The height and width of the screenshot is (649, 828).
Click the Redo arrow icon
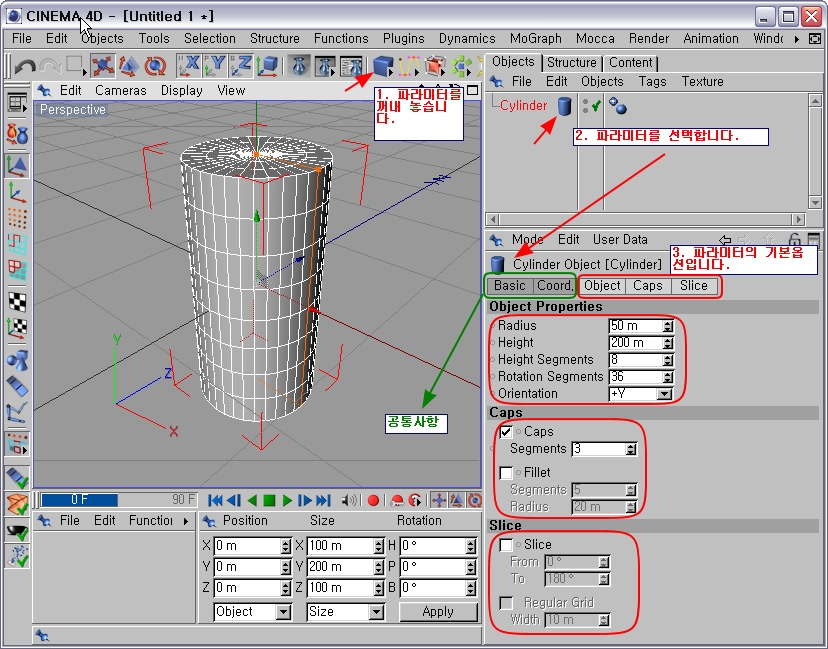click(x=50, y=66)
